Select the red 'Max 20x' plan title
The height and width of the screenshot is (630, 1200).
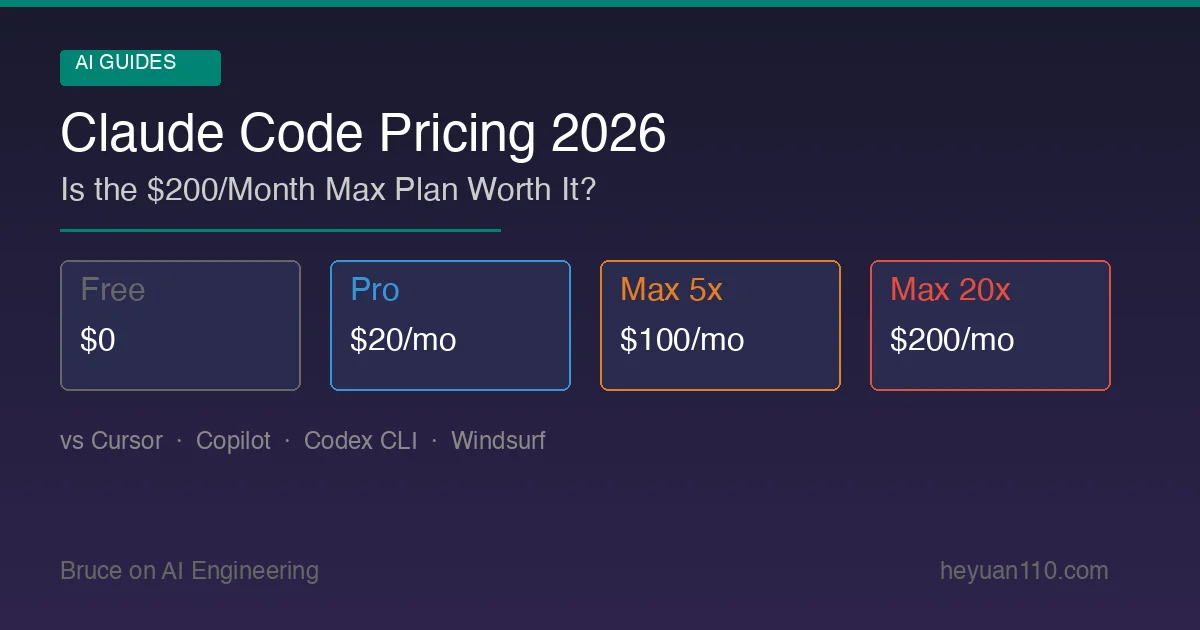950,290
